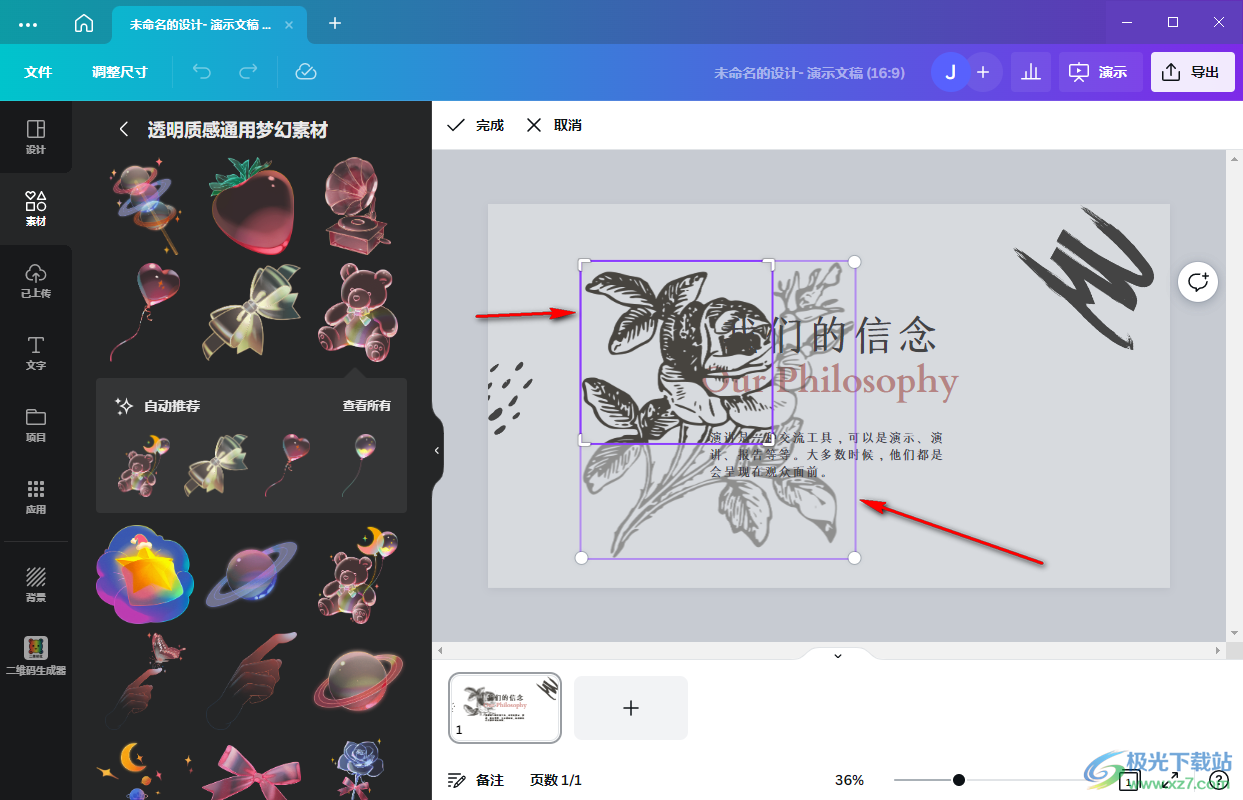
Task: Edit the design title 未命名的设计
Action: pyautogui.click(x=809, y=72)
